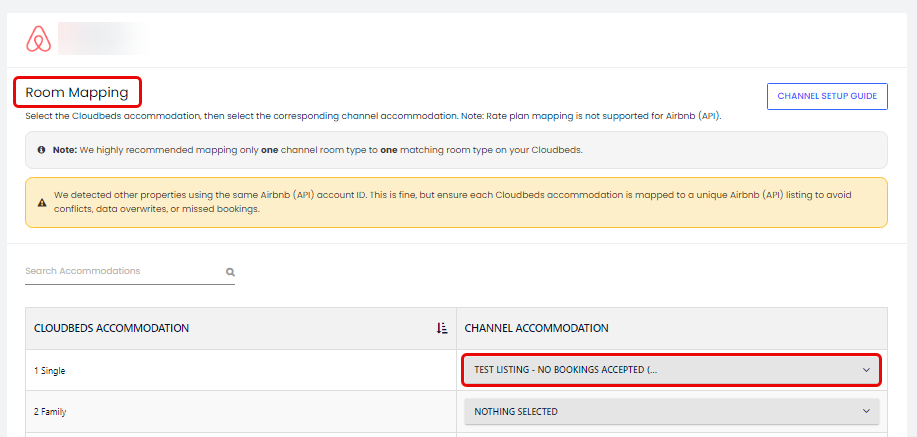Image resolution: width=917 pixels, height=437 pixels.
Task: Click the Airbnb logo icon
Action: coord(38,39)
